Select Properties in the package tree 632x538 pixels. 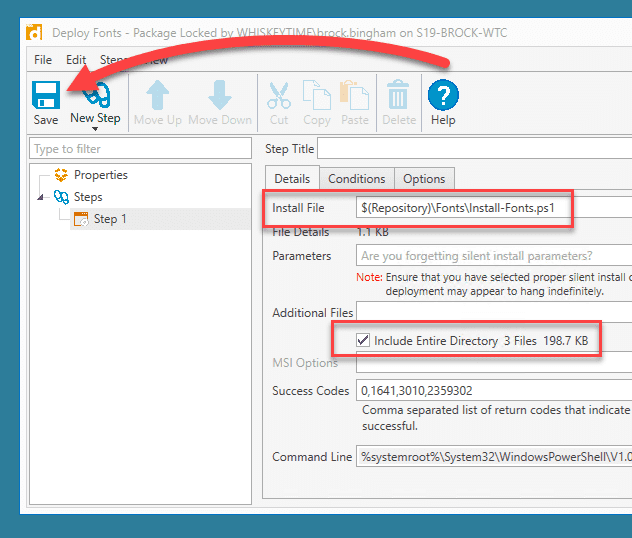tap(101, 174)
